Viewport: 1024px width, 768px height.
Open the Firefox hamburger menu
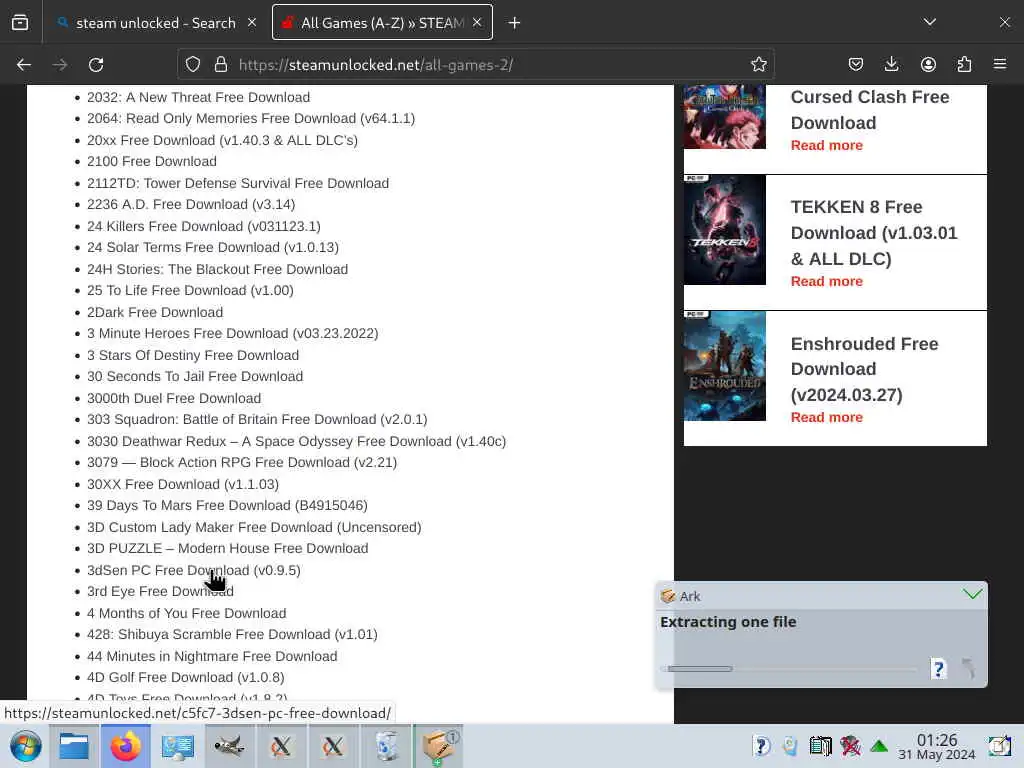click(1000, 64)
